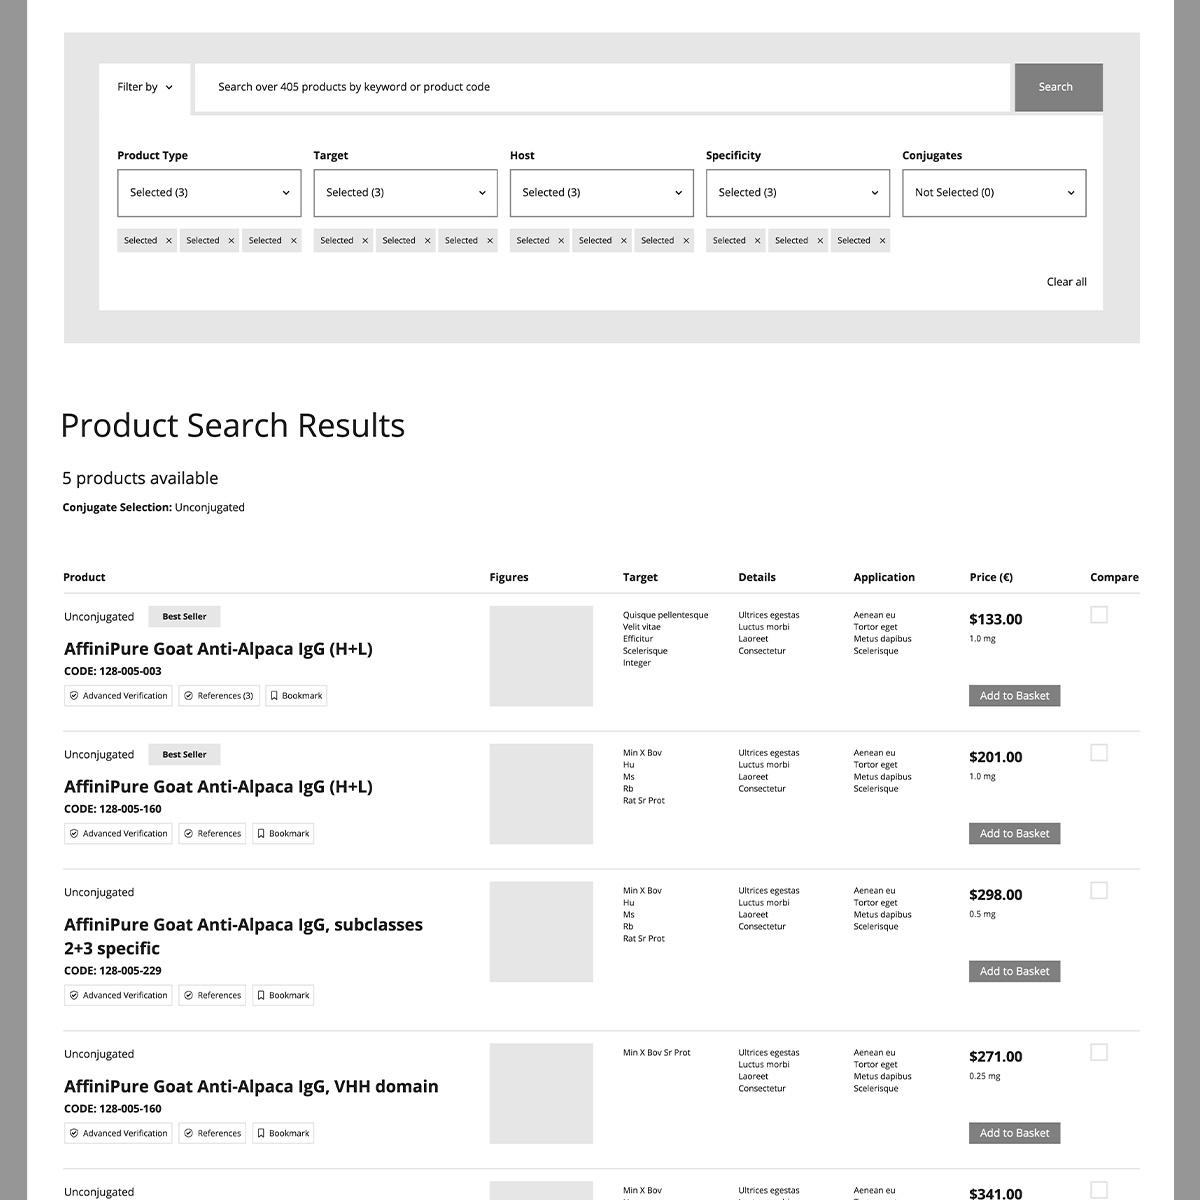Tick the Compare checkbox for the $133.00 product
The image size is (1200, 1200).
(1099, 615)
